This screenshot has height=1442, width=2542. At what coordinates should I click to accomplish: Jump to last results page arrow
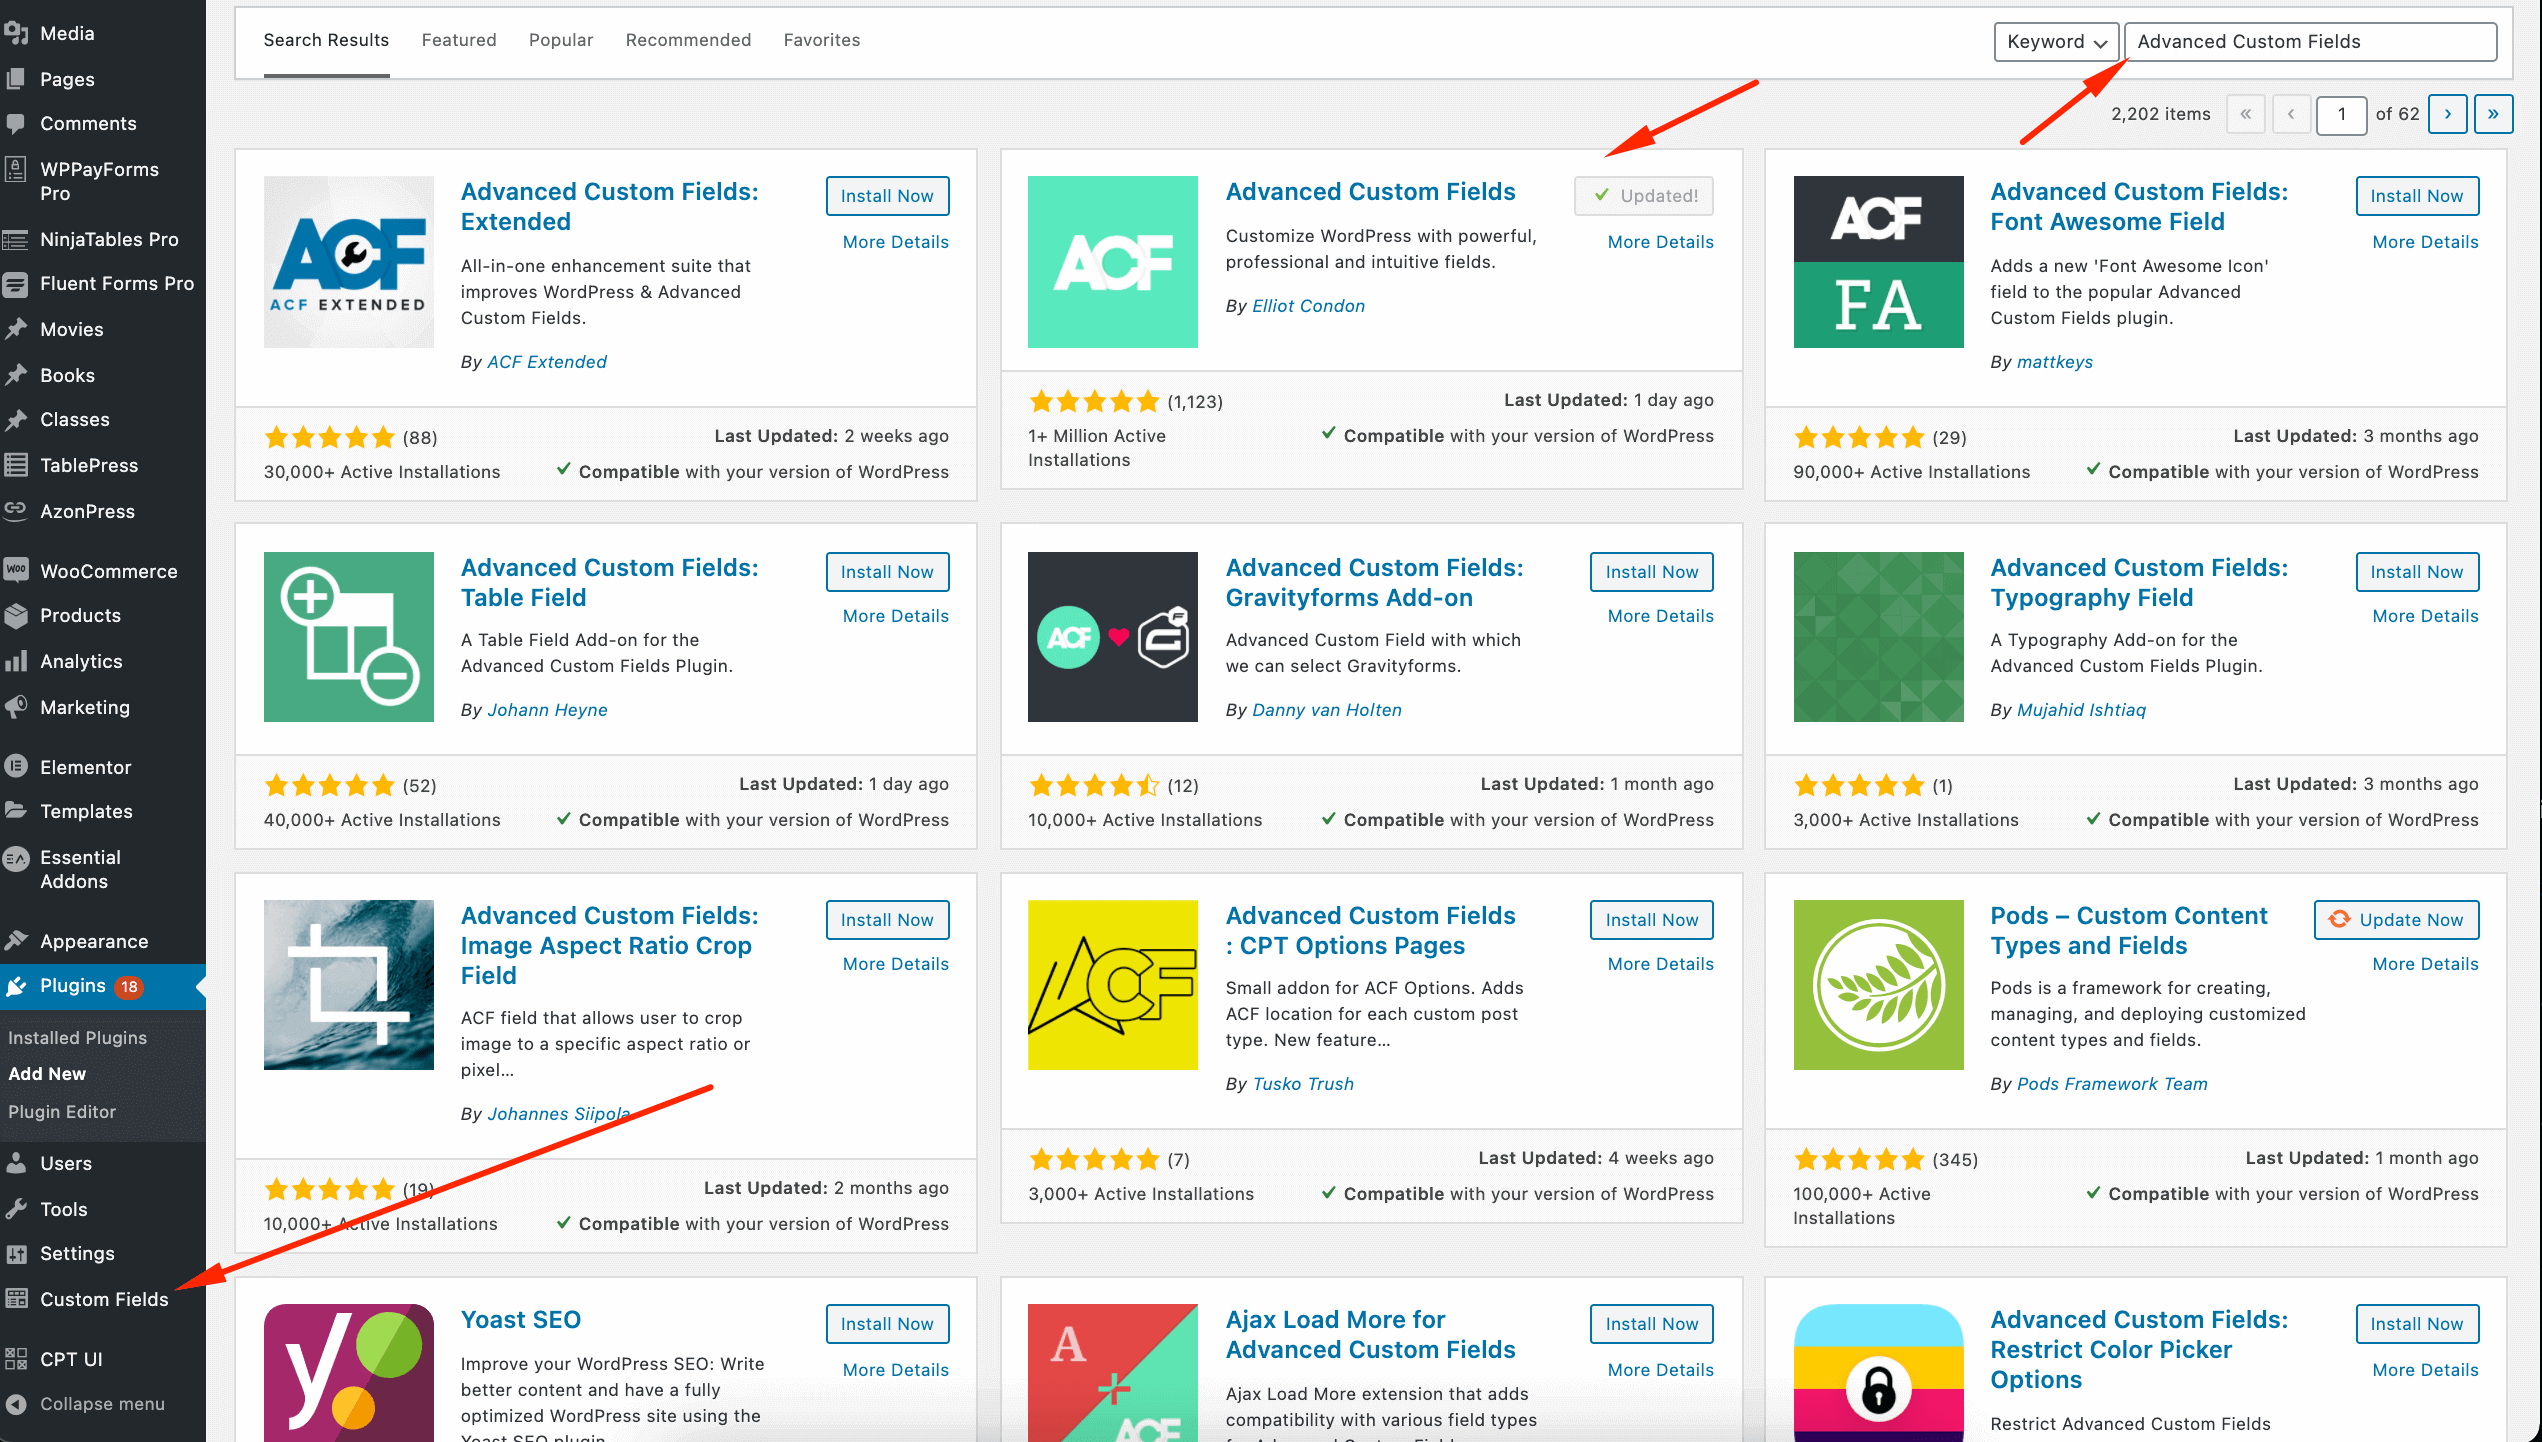2492,114
